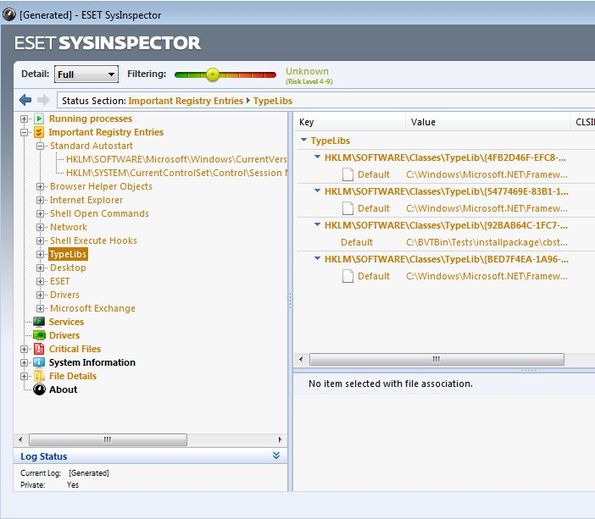Expand the Shell Execute Hooks node
595x519 pixels.
pyautogui.click(x=40, y=241)
